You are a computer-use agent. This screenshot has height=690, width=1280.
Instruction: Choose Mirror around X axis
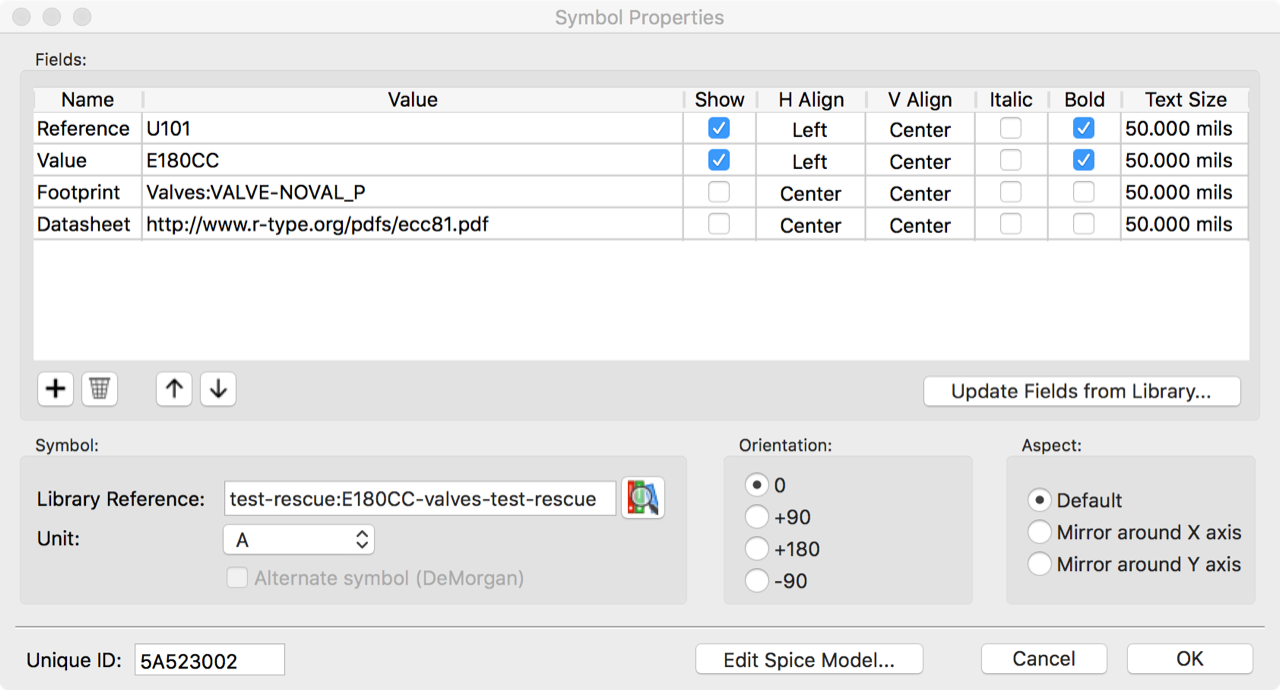(x=1040, y=532)
